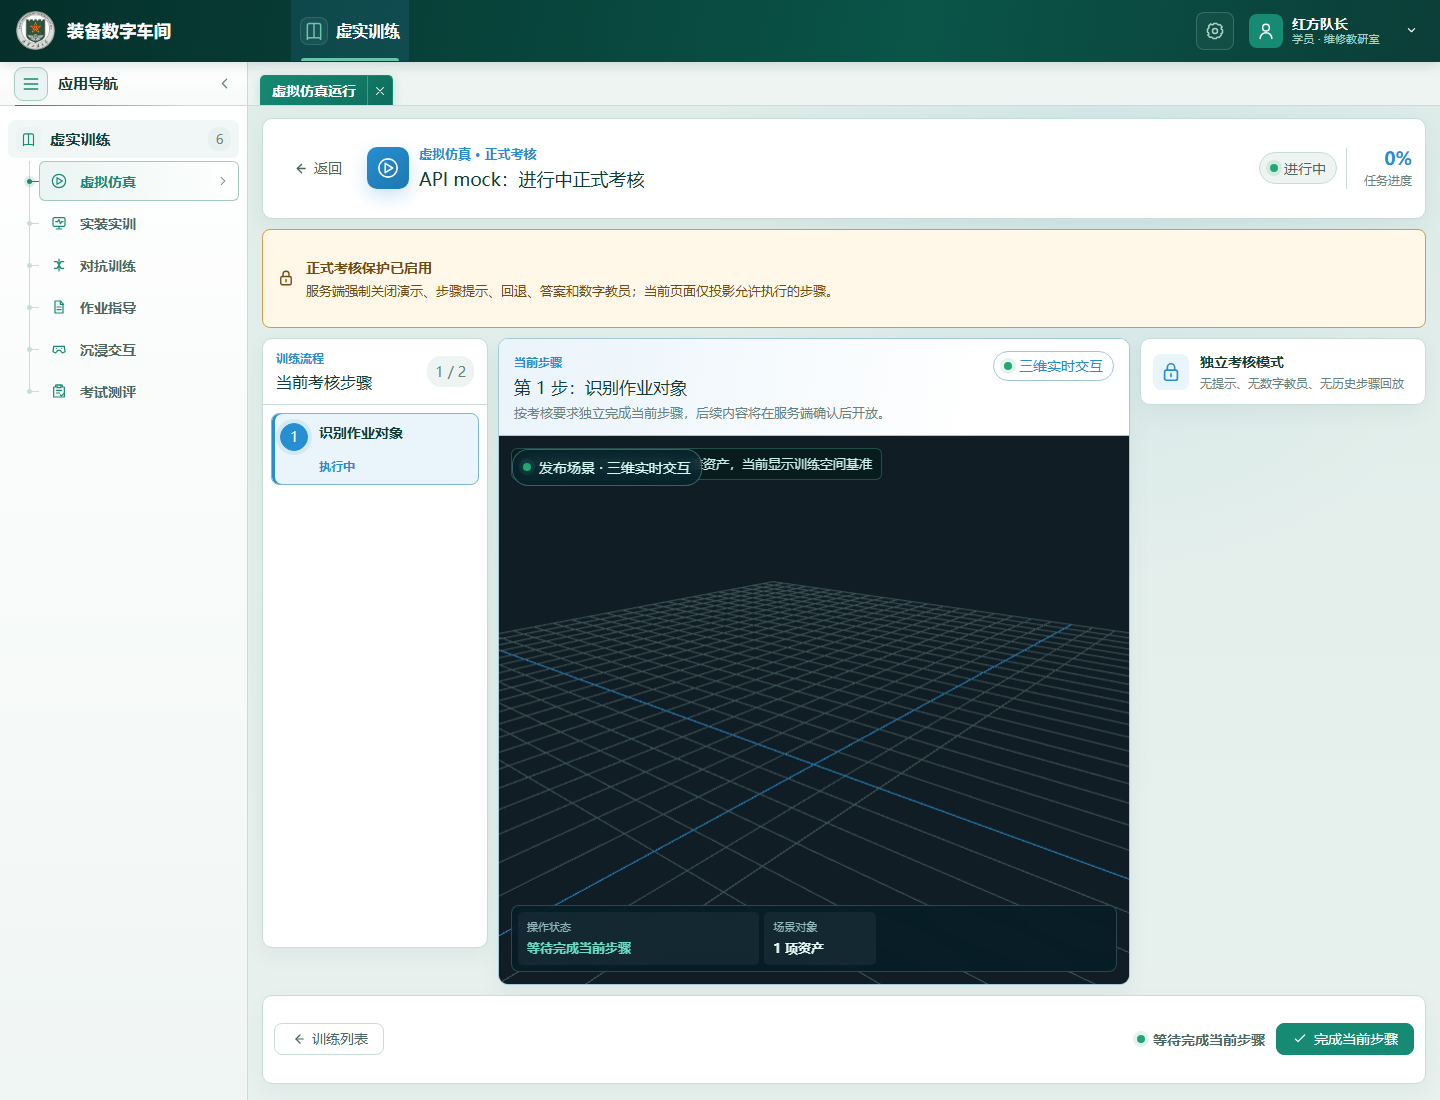The height and width of the screenshot is (1100, 1440).
Task: Click 完成当前步骤 green button
Action: [1345, 1039]
